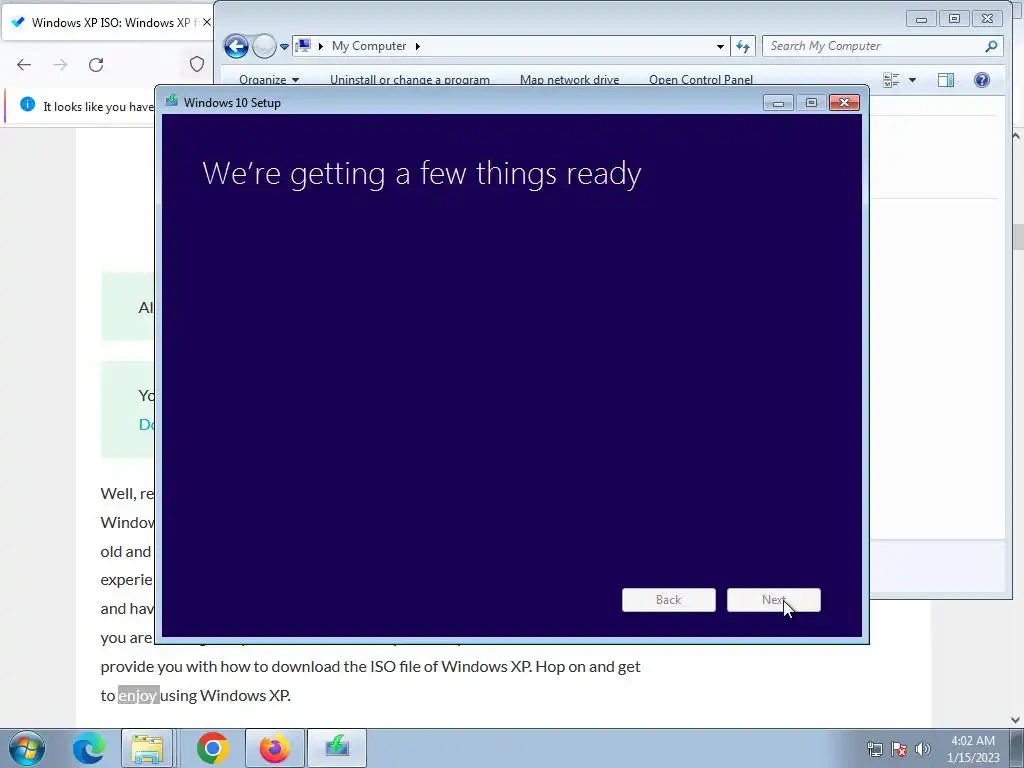1024x768 pixels.
Task: Click the highlighted word enjoy in the article
Action: pos(138,696)
